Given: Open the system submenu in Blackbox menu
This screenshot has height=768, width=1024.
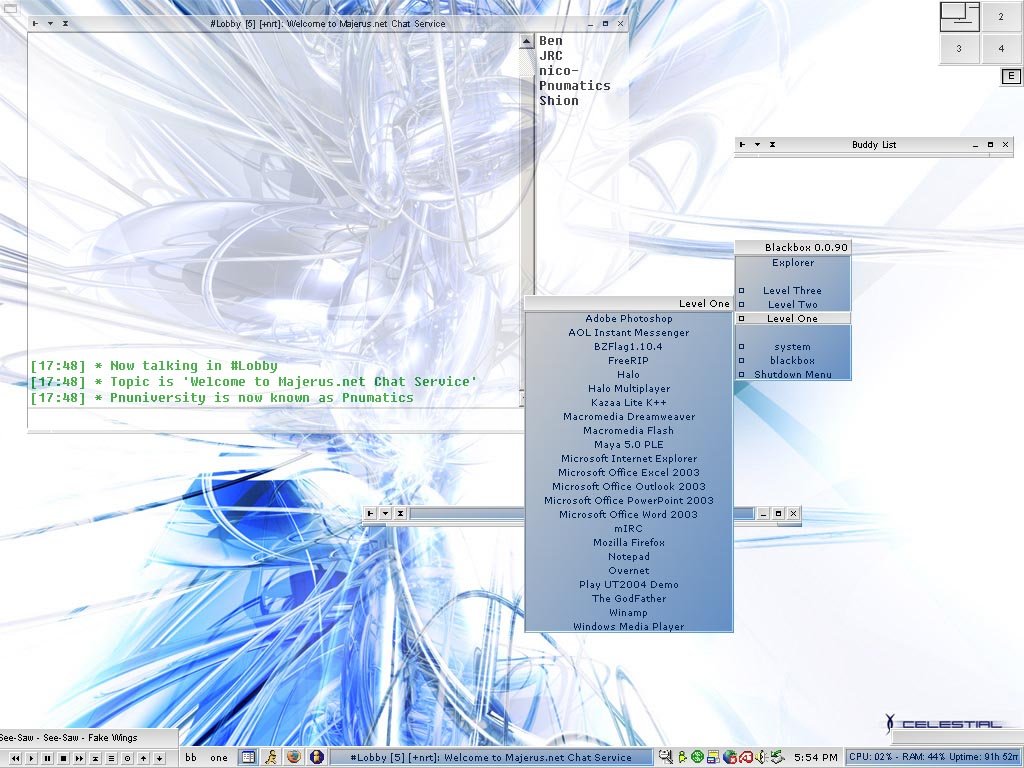Looking at the screenshot, I should (792, 347).
